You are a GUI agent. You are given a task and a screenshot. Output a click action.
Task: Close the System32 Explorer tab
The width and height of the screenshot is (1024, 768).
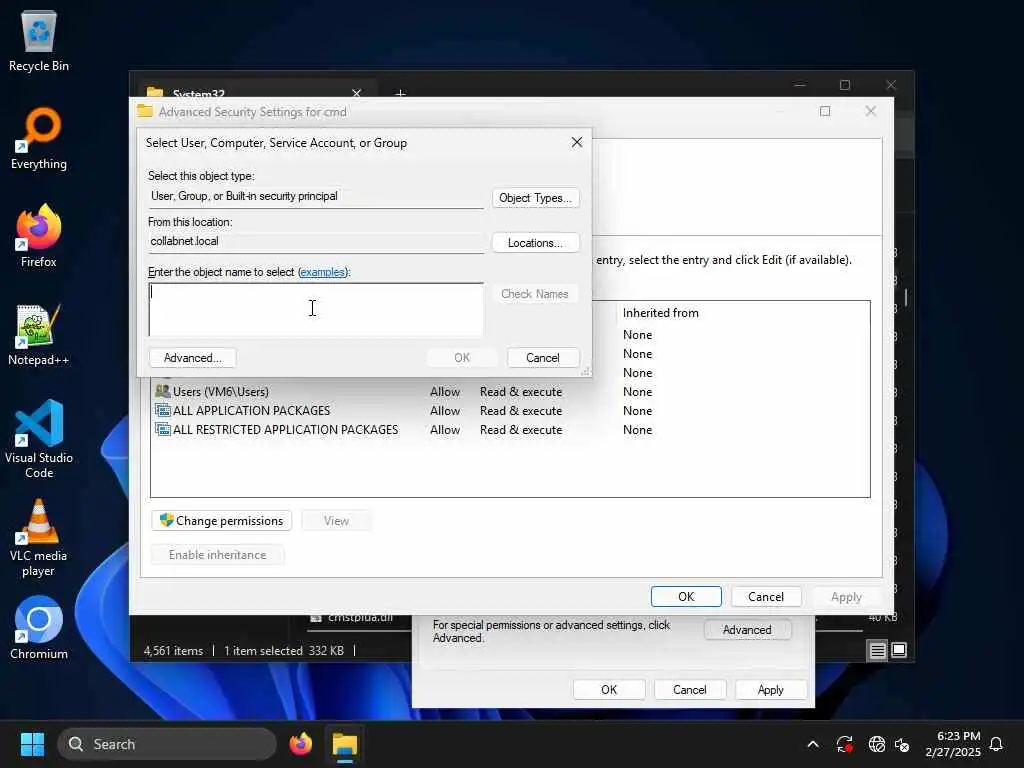point(357,93)
